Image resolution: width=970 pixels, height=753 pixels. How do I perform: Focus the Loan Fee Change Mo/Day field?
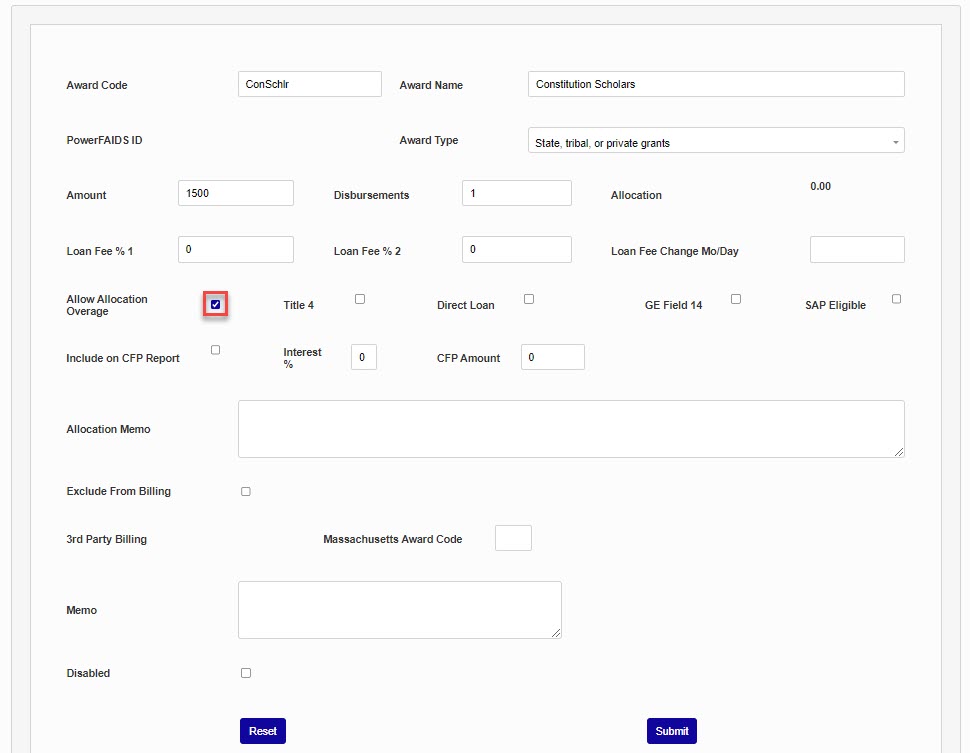(857, 249)
